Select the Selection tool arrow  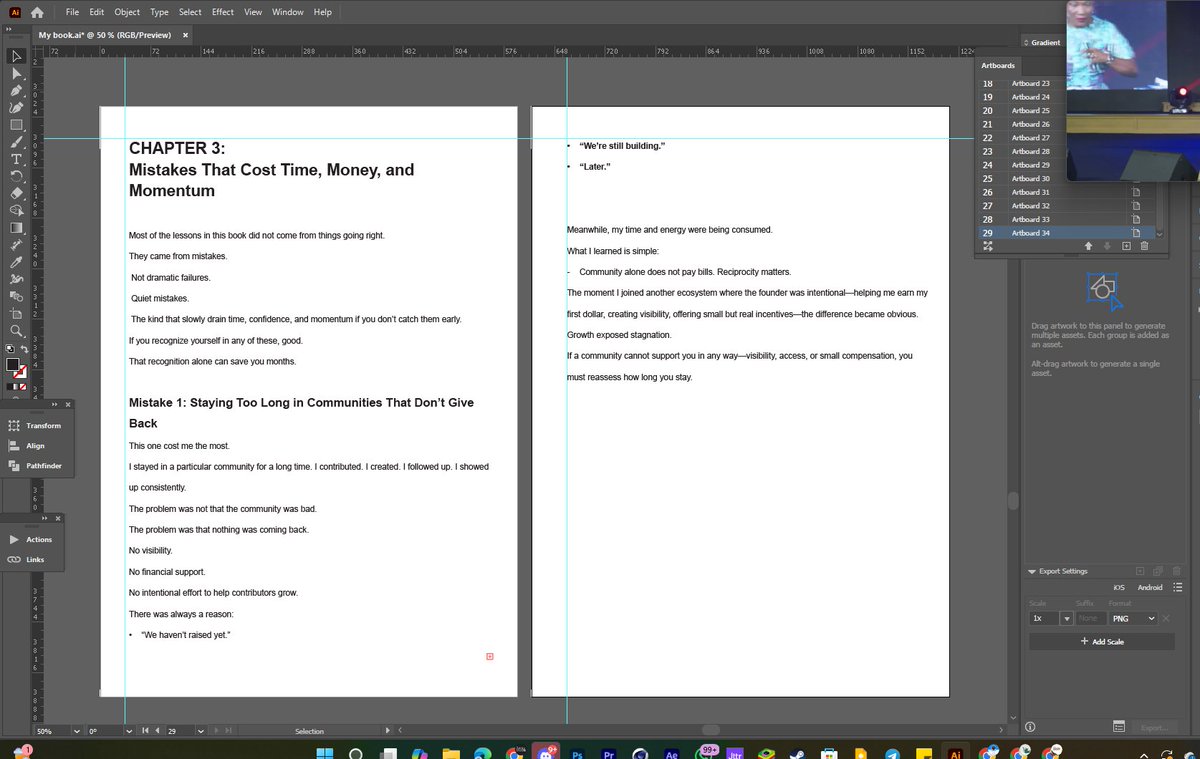pos(16,57)
